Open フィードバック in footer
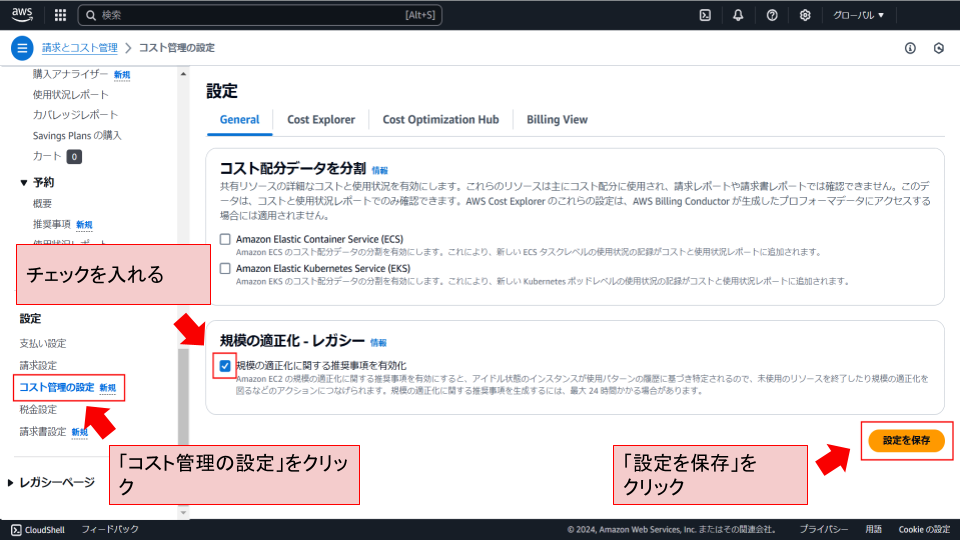This screenshot has width=960, height=540. coord(110,529)
